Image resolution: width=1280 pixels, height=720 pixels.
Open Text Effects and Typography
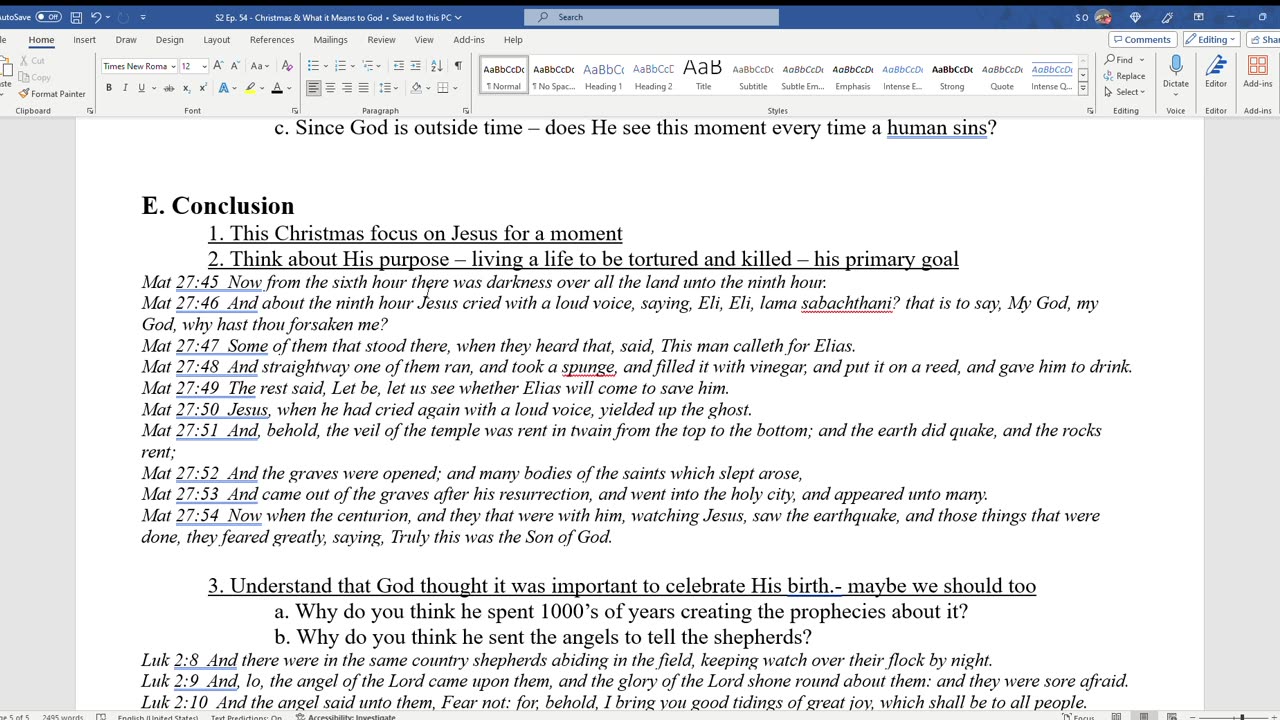click(225, 88)
